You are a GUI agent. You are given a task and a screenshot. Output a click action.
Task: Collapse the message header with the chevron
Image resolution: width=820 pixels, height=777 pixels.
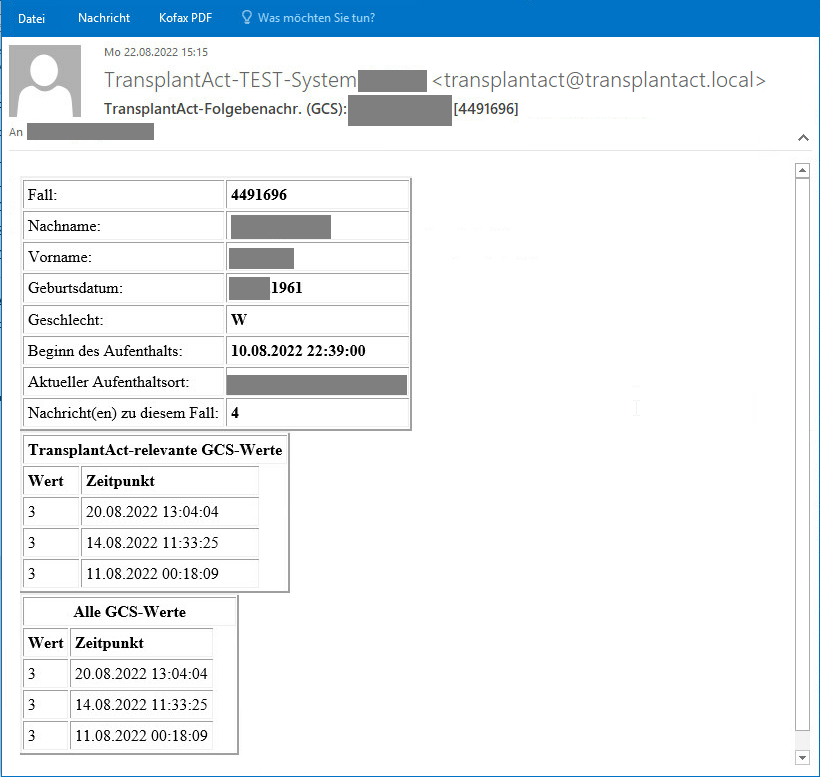802,137
